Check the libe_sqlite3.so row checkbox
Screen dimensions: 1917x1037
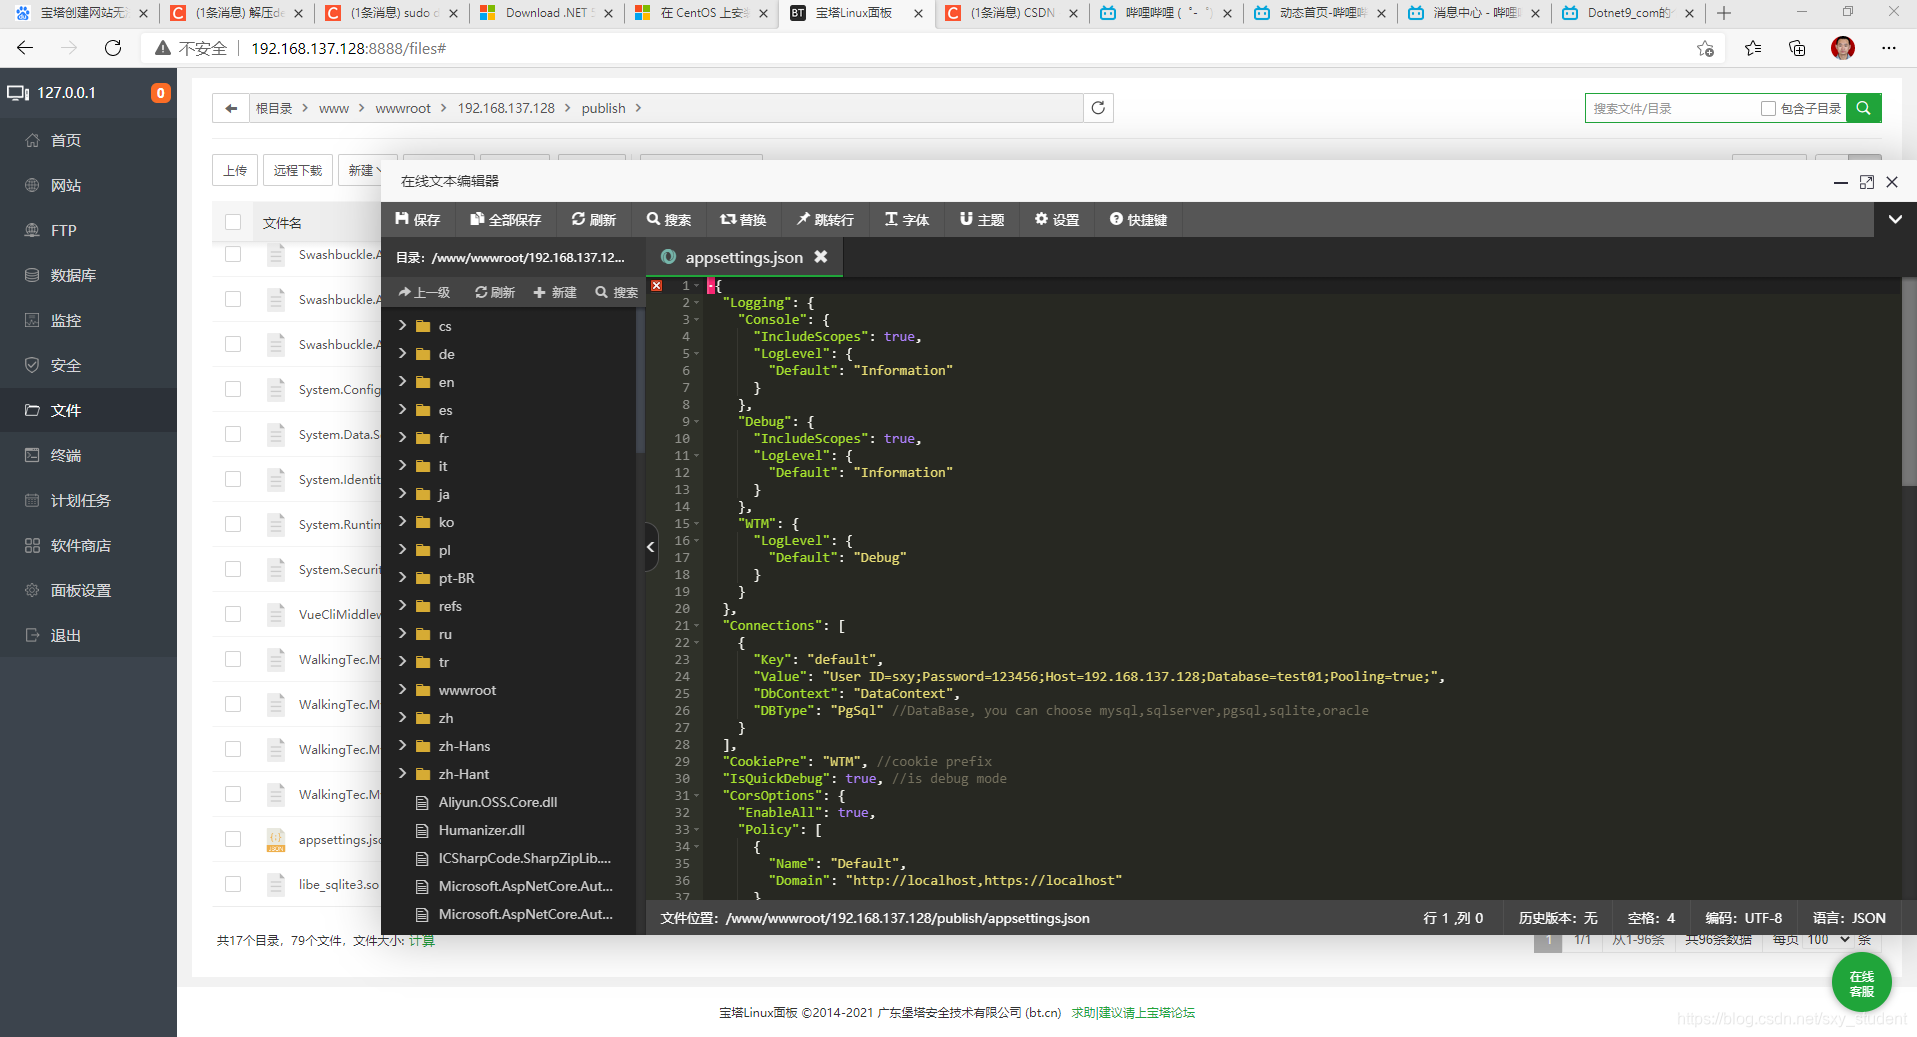point(233,884)
